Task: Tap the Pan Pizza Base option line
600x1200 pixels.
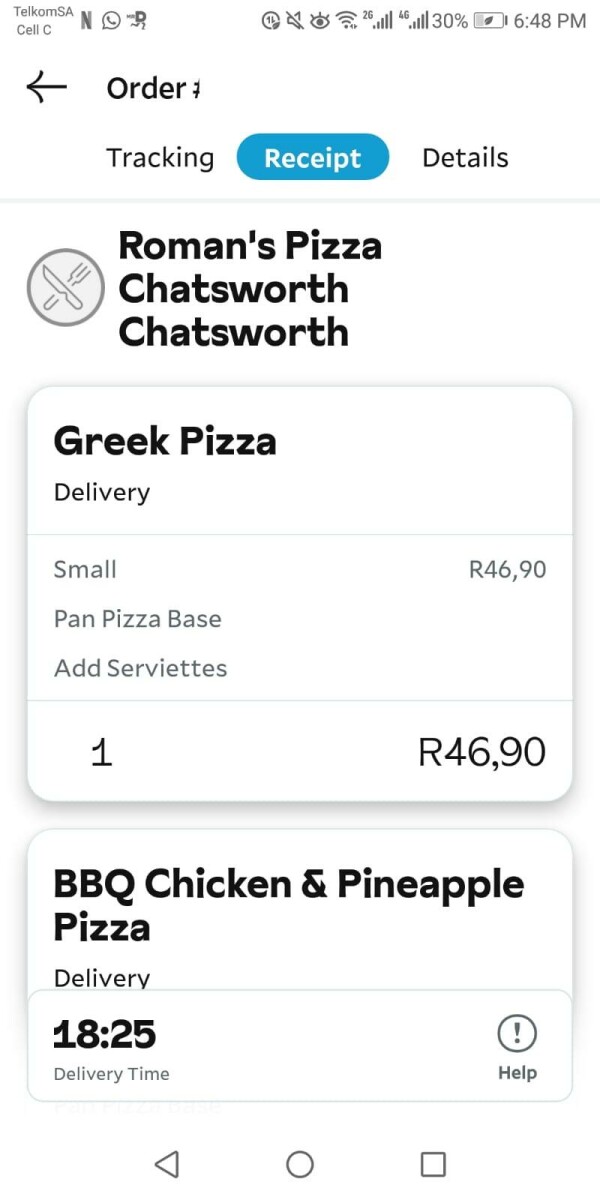Action: point(138,619)
